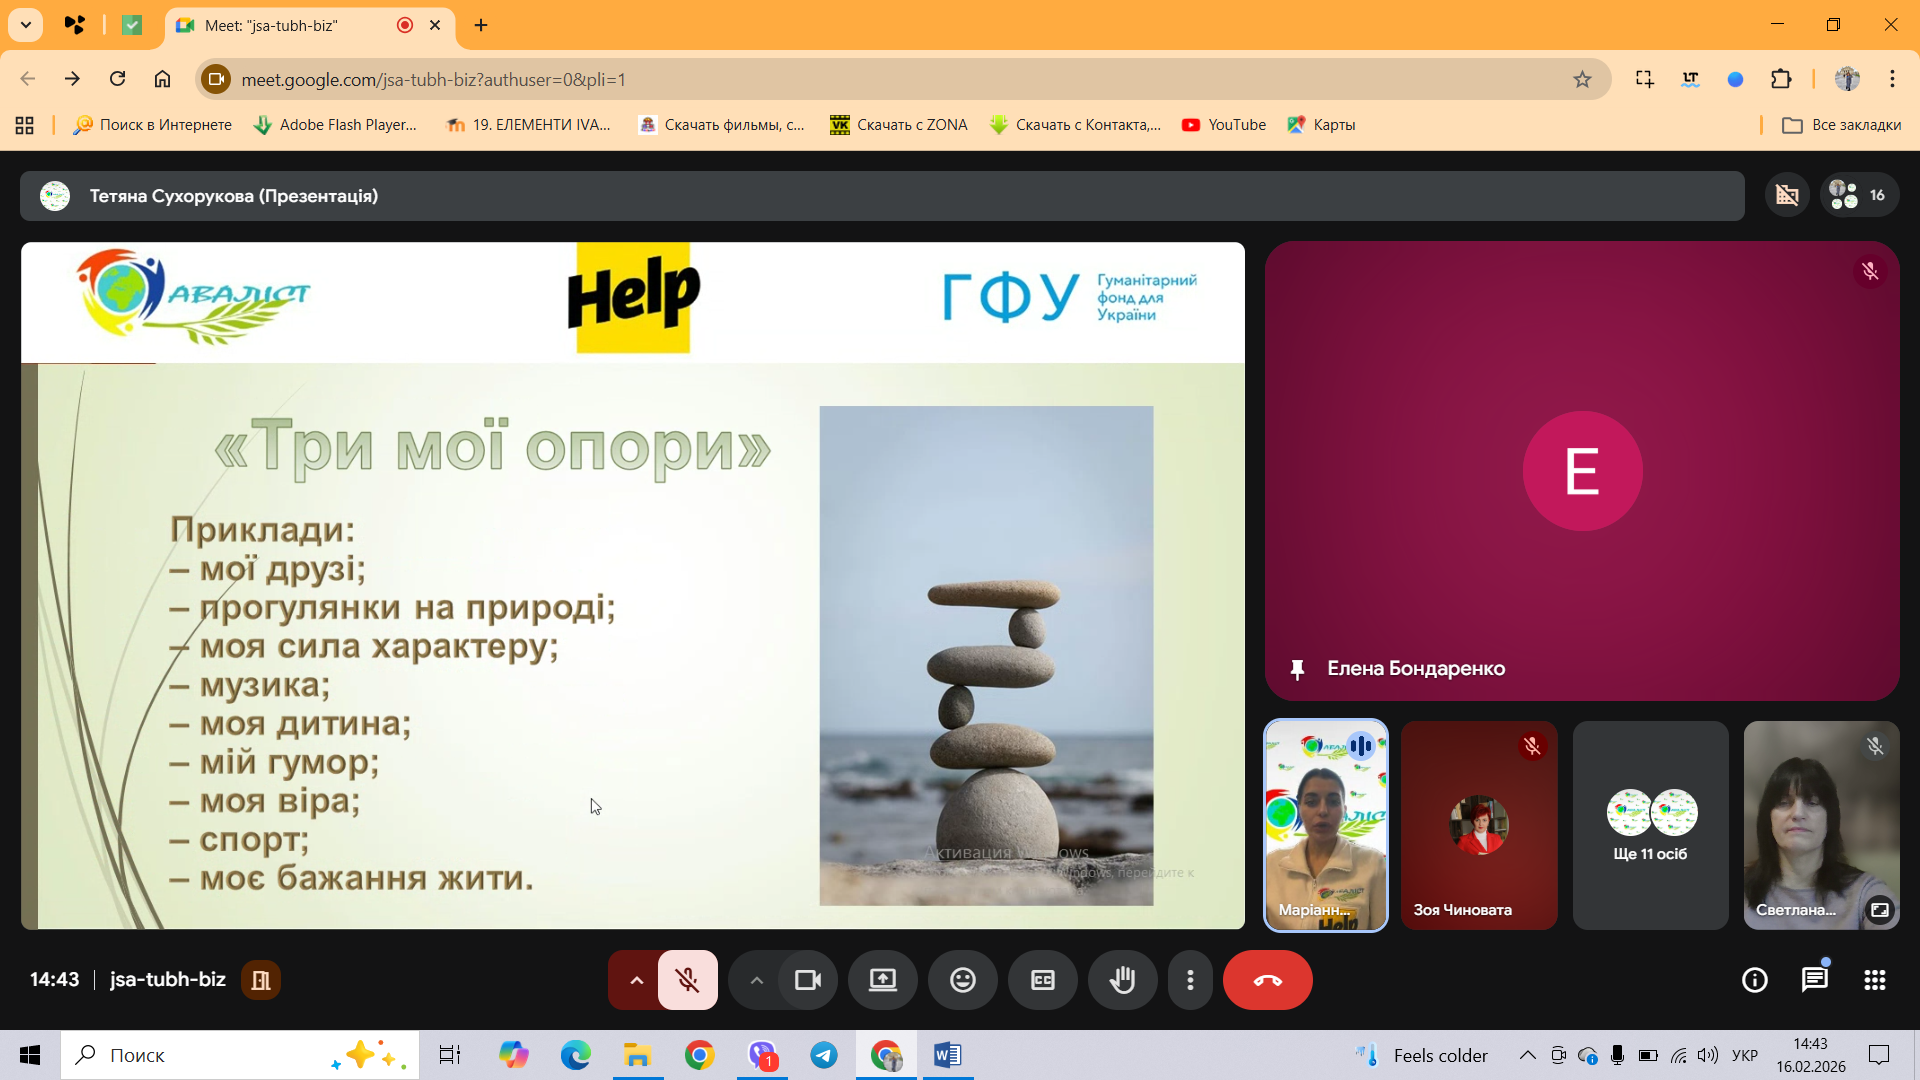Open 'Все закладки' bookmarks folder
The image size is (1920, 1080).
[1842, 125]
